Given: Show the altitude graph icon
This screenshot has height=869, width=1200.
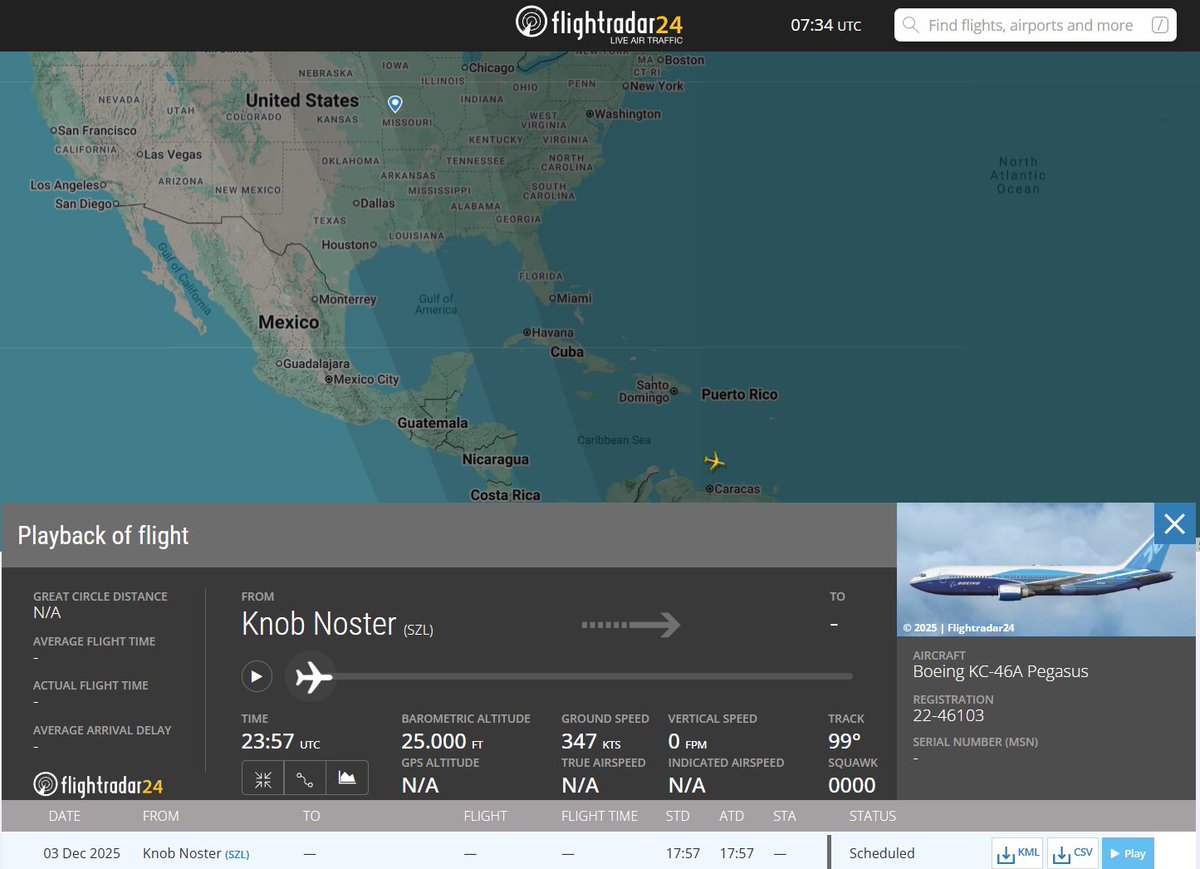Looking at the screenshot, I should tap(347, 777).
